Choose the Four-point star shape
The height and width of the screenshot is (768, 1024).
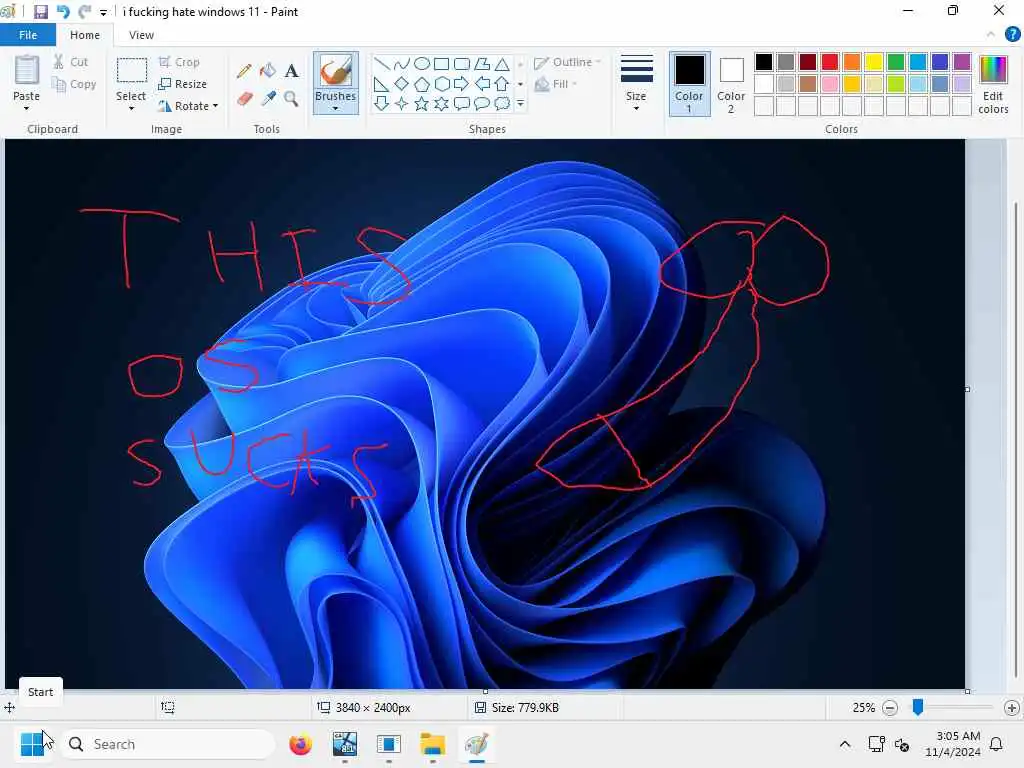pyautogui.click(x=402, y=103)
